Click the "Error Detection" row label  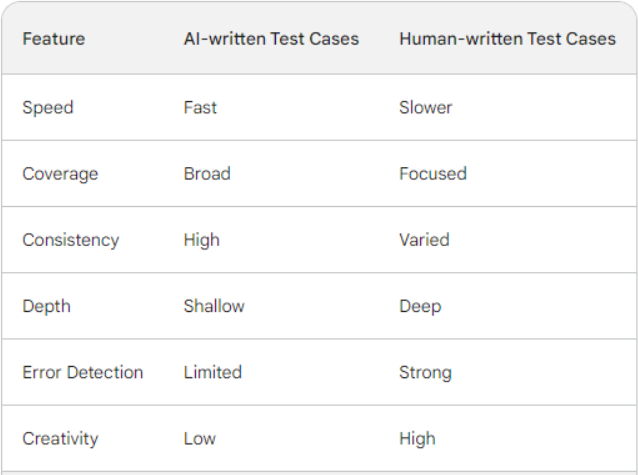point(83,372)
